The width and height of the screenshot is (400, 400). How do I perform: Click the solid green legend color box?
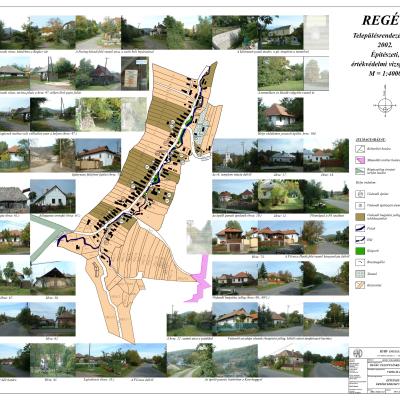[360, 251]
